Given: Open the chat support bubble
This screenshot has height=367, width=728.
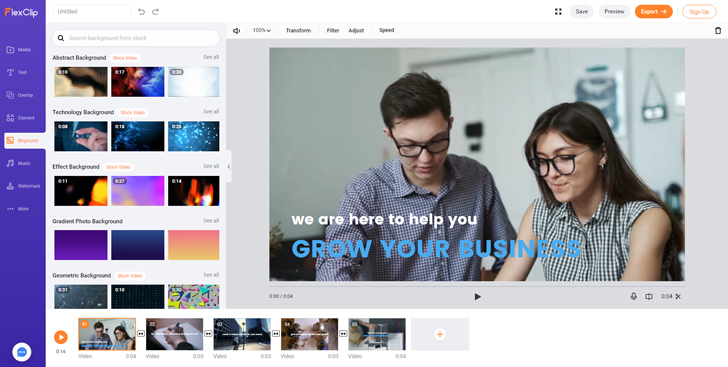Looking at the screenshot, I should pos(22,352).
